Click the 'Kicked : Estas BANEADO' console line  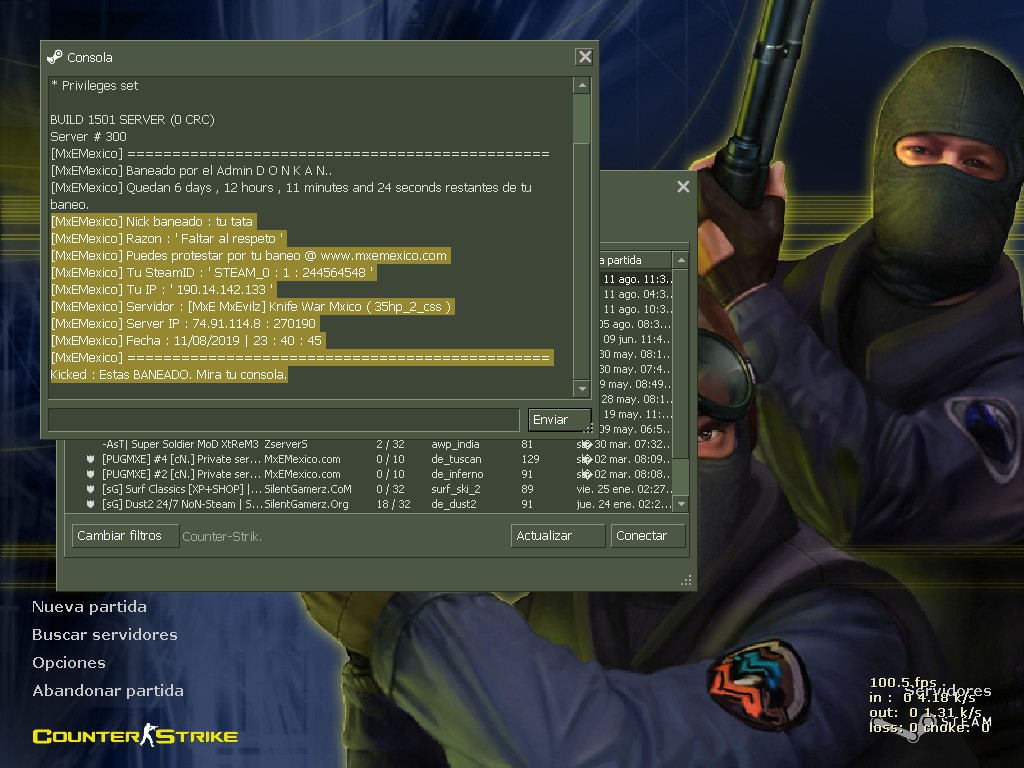(x=168, y=374)
